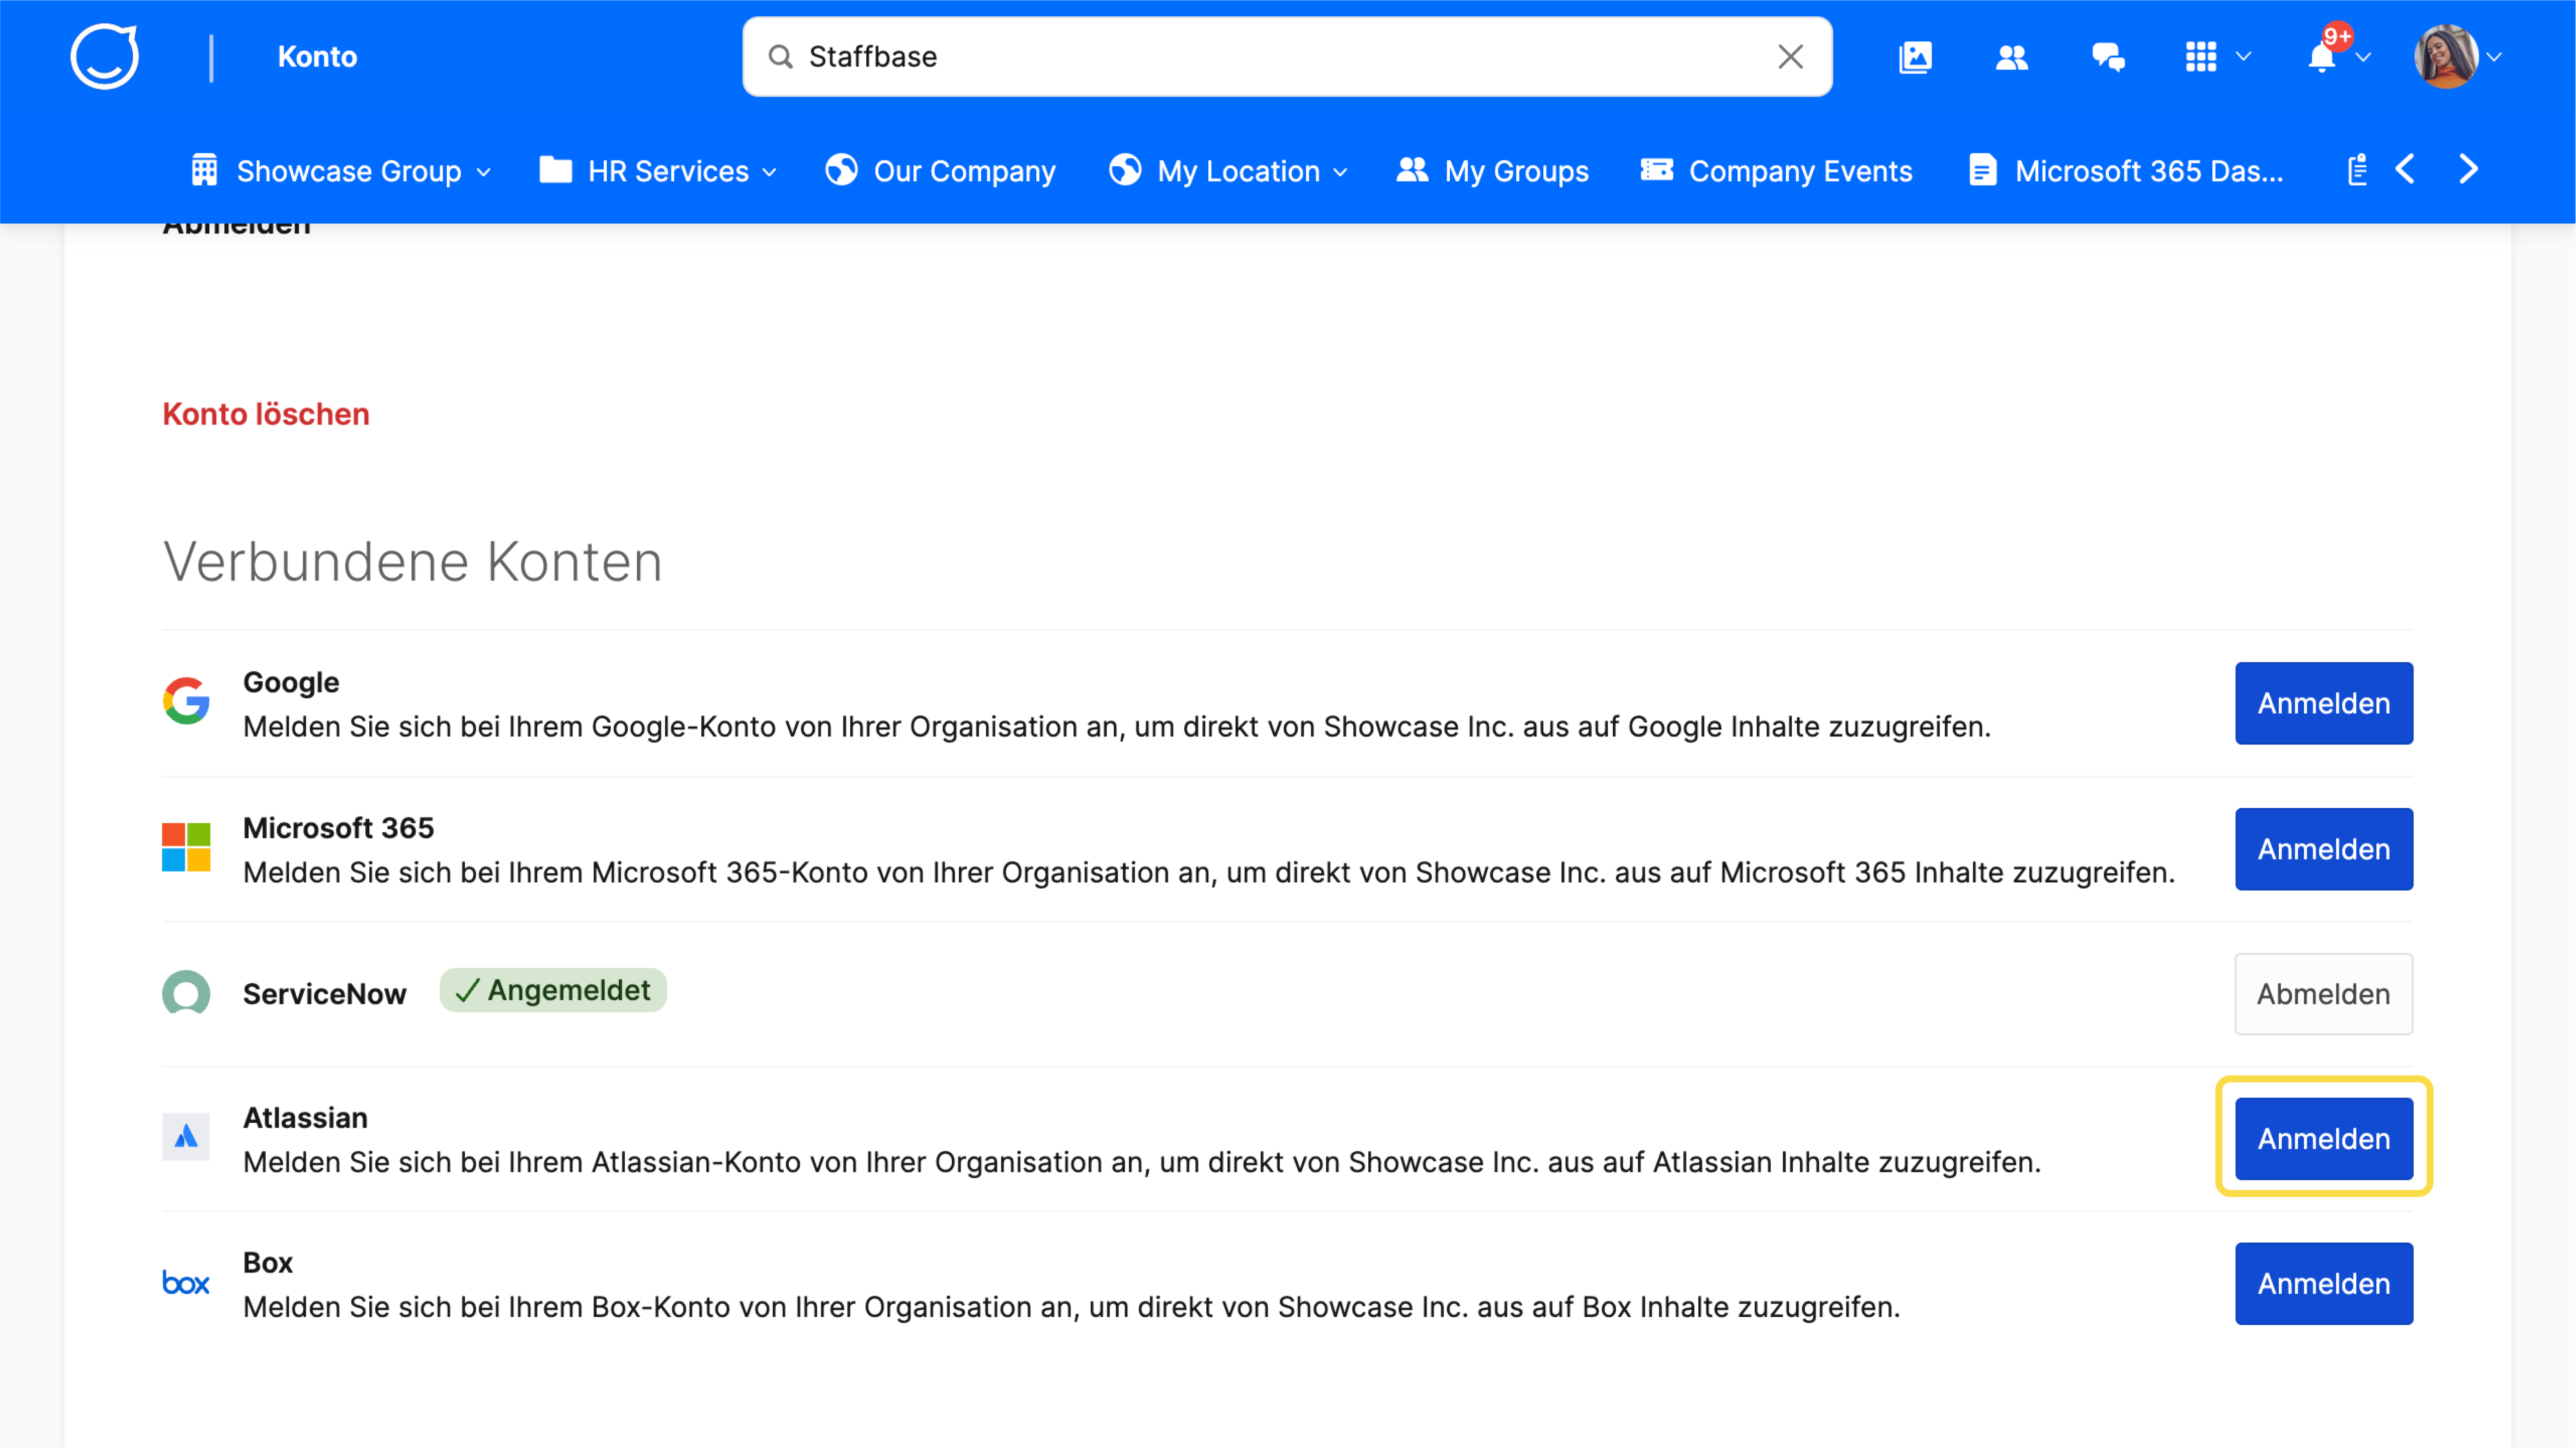
Task: Expand the My Location chevron
Action: [x=1340, y=172]
